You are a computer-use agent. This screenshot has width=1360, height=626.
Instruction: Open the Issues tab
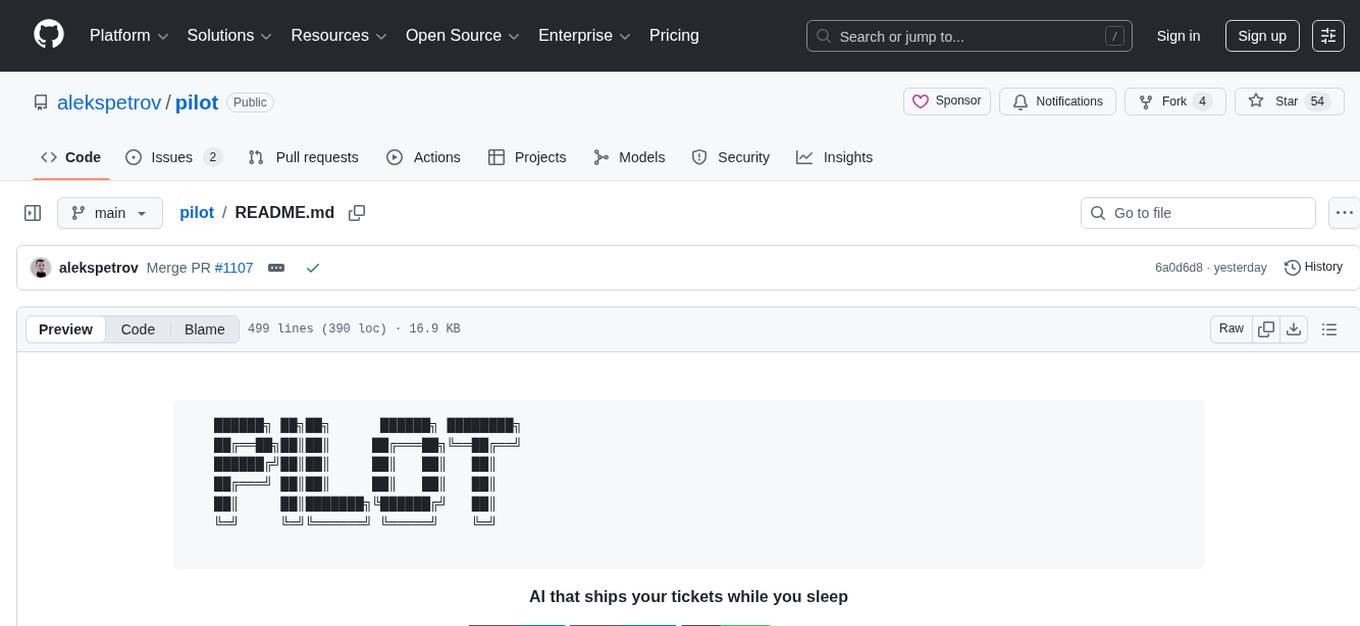(x=172, y=157)
